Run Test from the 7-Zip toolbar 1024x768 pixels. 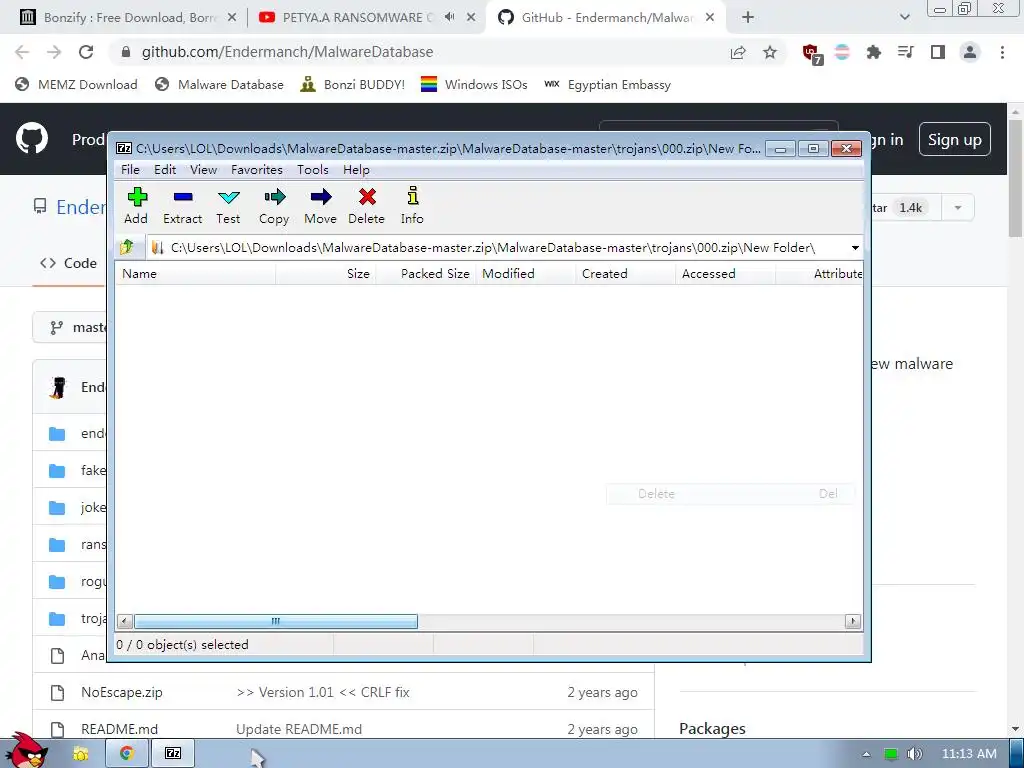click(228, 206)
